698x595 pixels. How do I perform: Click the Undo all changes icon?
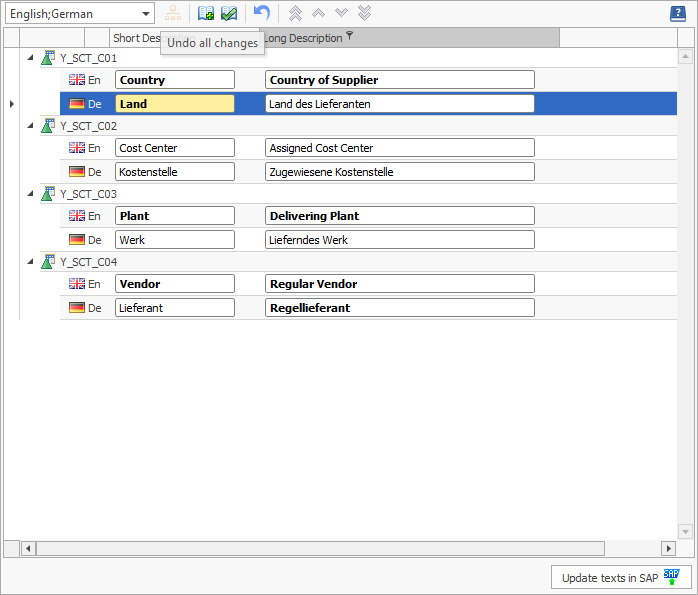click(x=261, y=13)
